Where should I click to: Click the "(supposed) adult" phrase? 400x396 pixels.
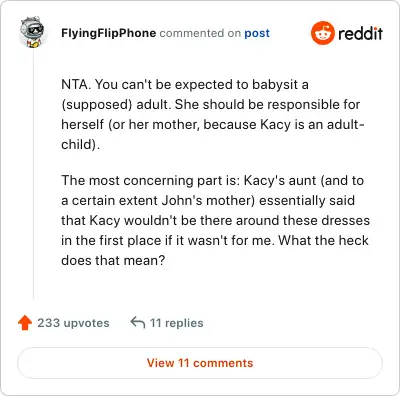[x=116, y=105]
